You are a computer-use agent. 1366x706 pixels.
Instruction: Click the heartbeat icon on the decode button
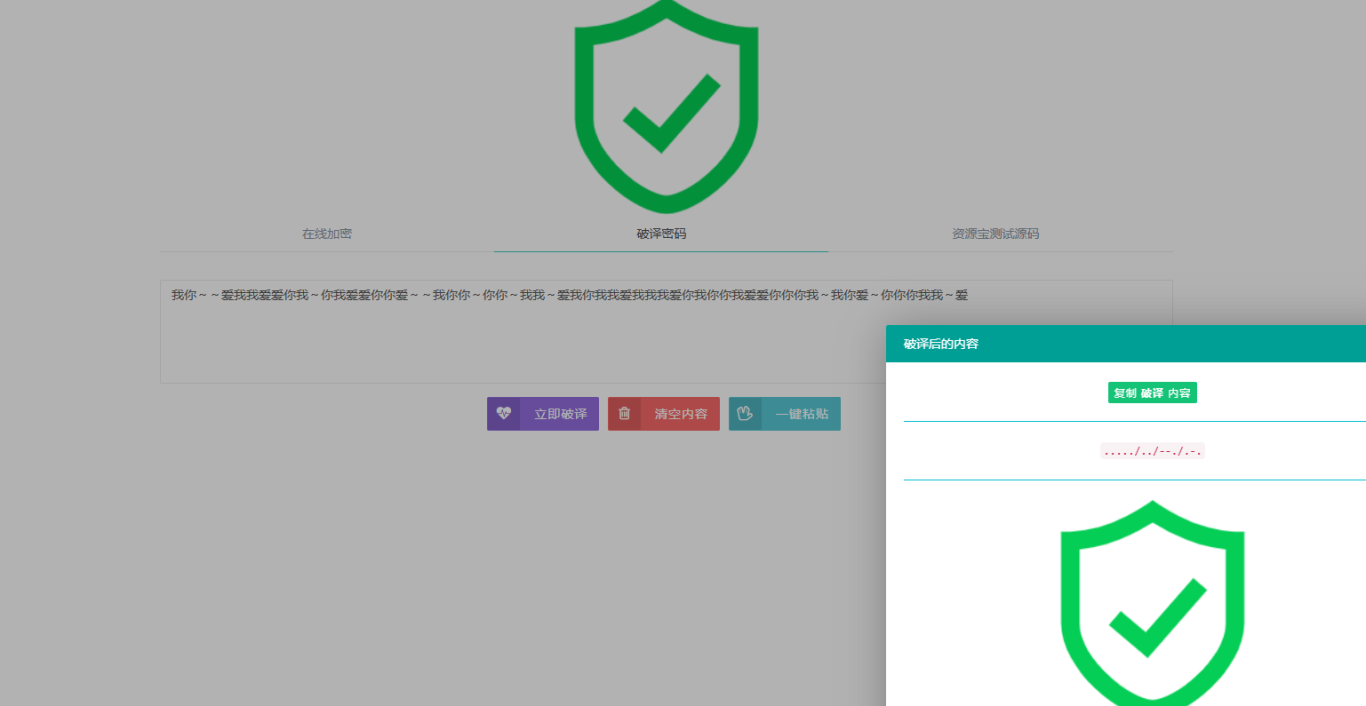(x=503, y=414)
